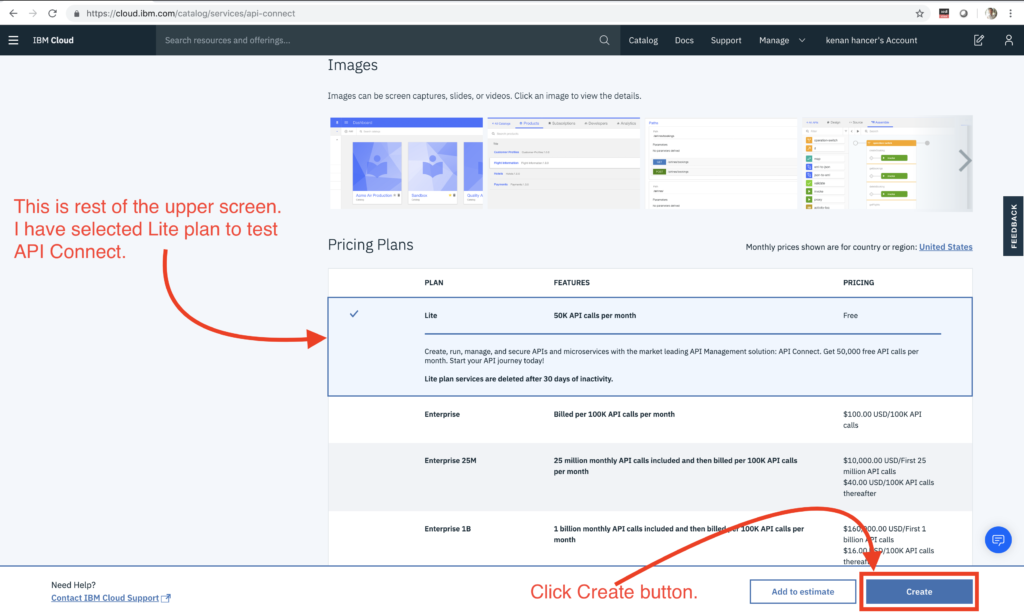Click the site padlock icon
The image size is (1024, 616).
point(76,13)
